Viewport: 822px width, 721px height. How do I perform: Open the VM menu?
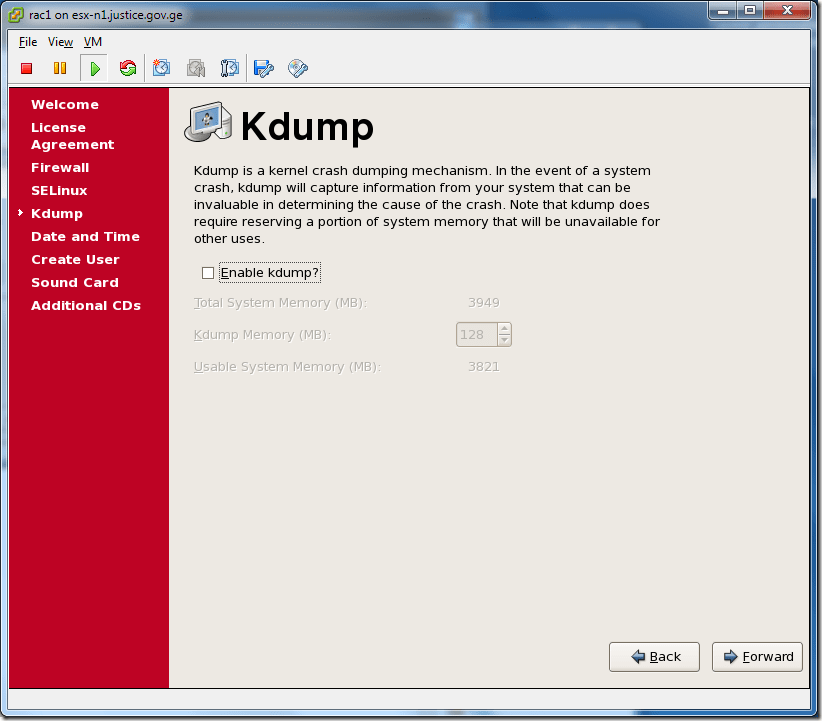pyautogui.click(x=93, y=42)
